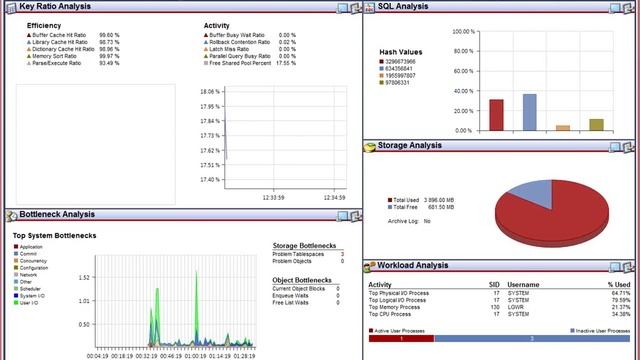Maximize the Key Ratio Analysis panel
Screen dimensions: 640x360
tap(342, 8)
